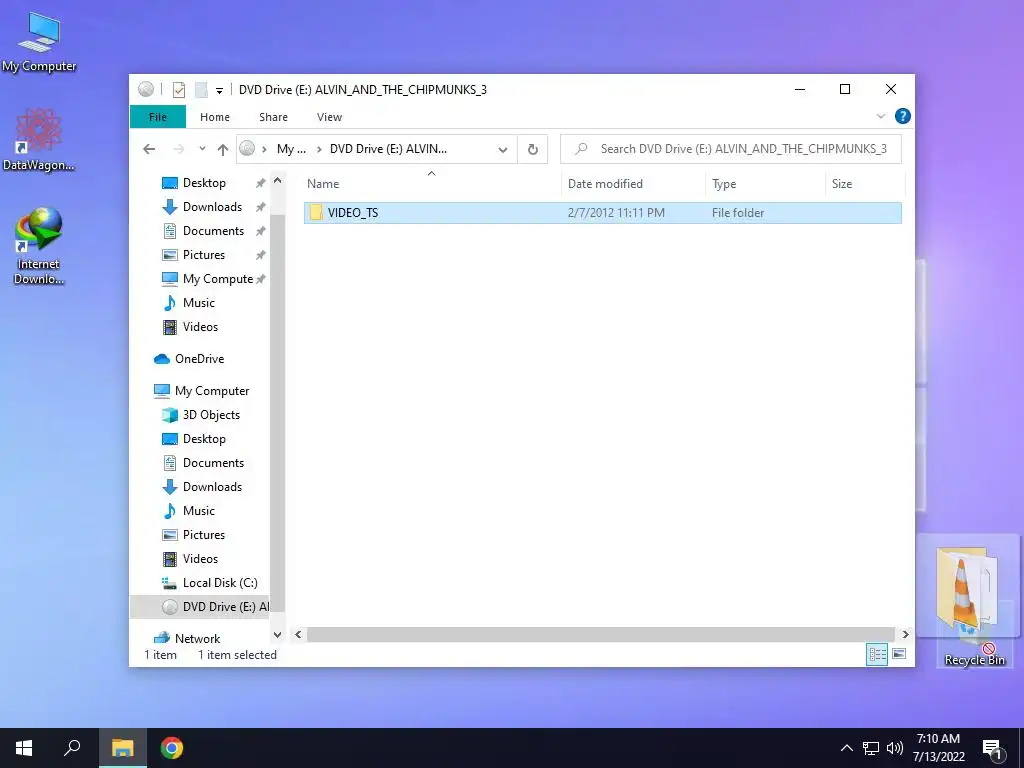This screenshot has width=1024, height=768.
Task: Click the 'My ...' breadcrumb segment
Action: pos(291,149)
